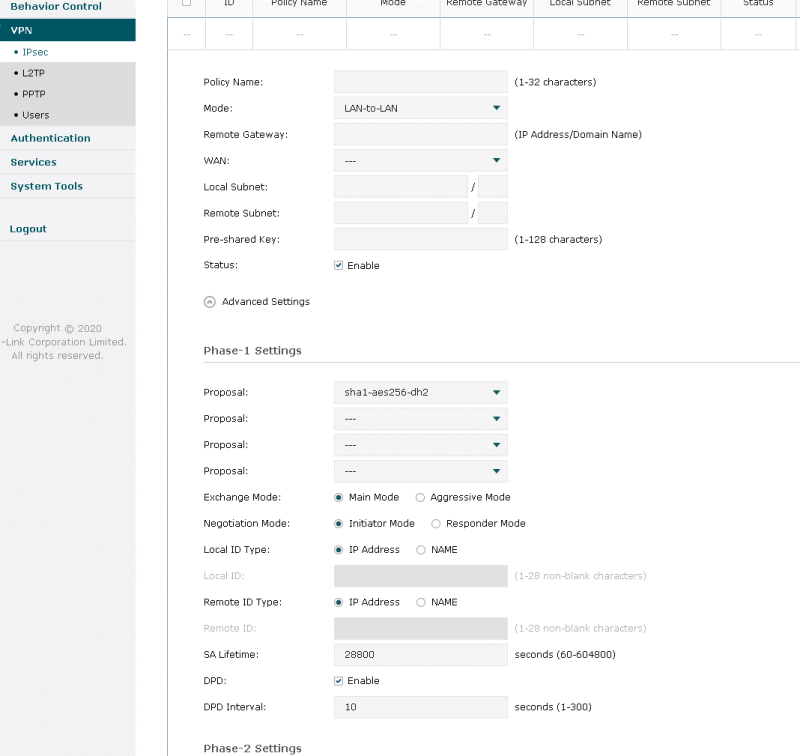Open the third Phase-1 Proposal dropdown
800x756 pixels.
420,445
